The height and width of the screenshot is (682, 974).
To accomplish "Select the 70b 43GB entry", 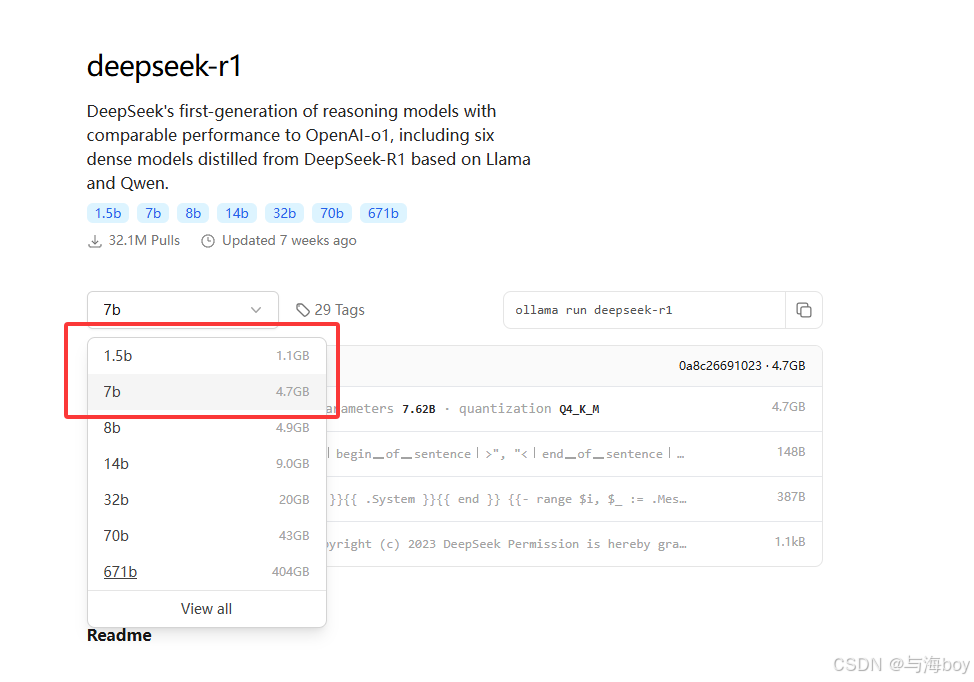I will pos(207,536).
